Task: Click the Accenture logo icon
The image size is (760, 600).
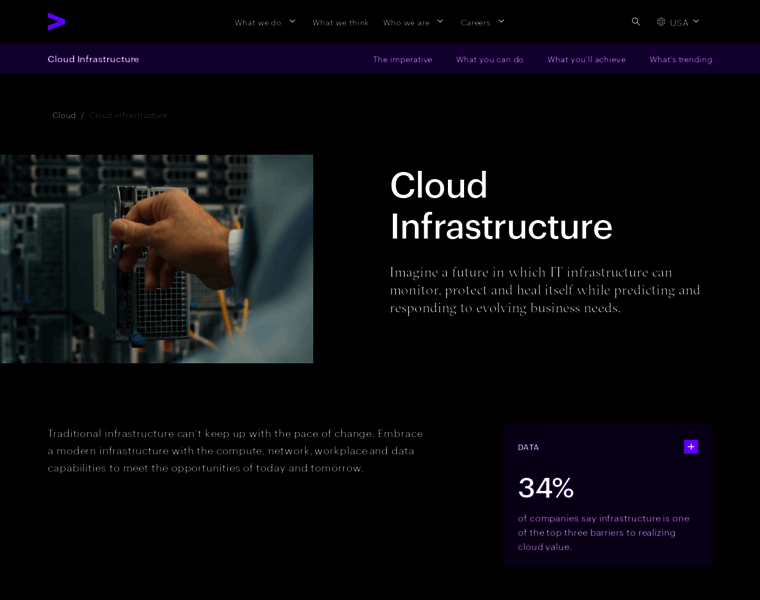Action: point(56,21)
